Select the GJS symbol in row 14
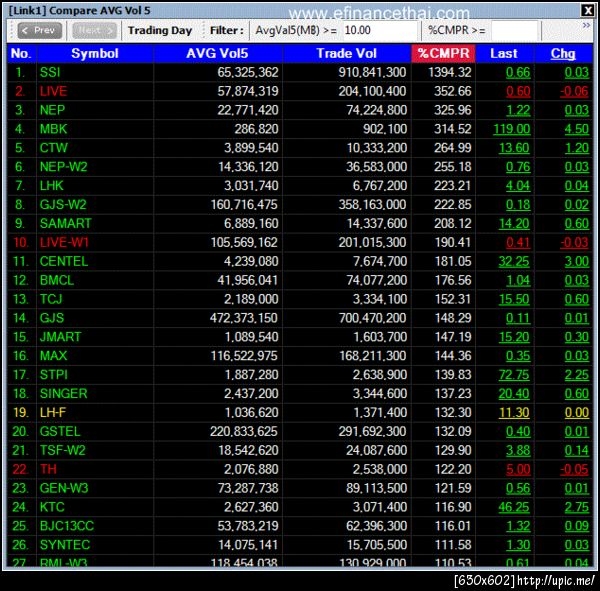 coord(52,318)
